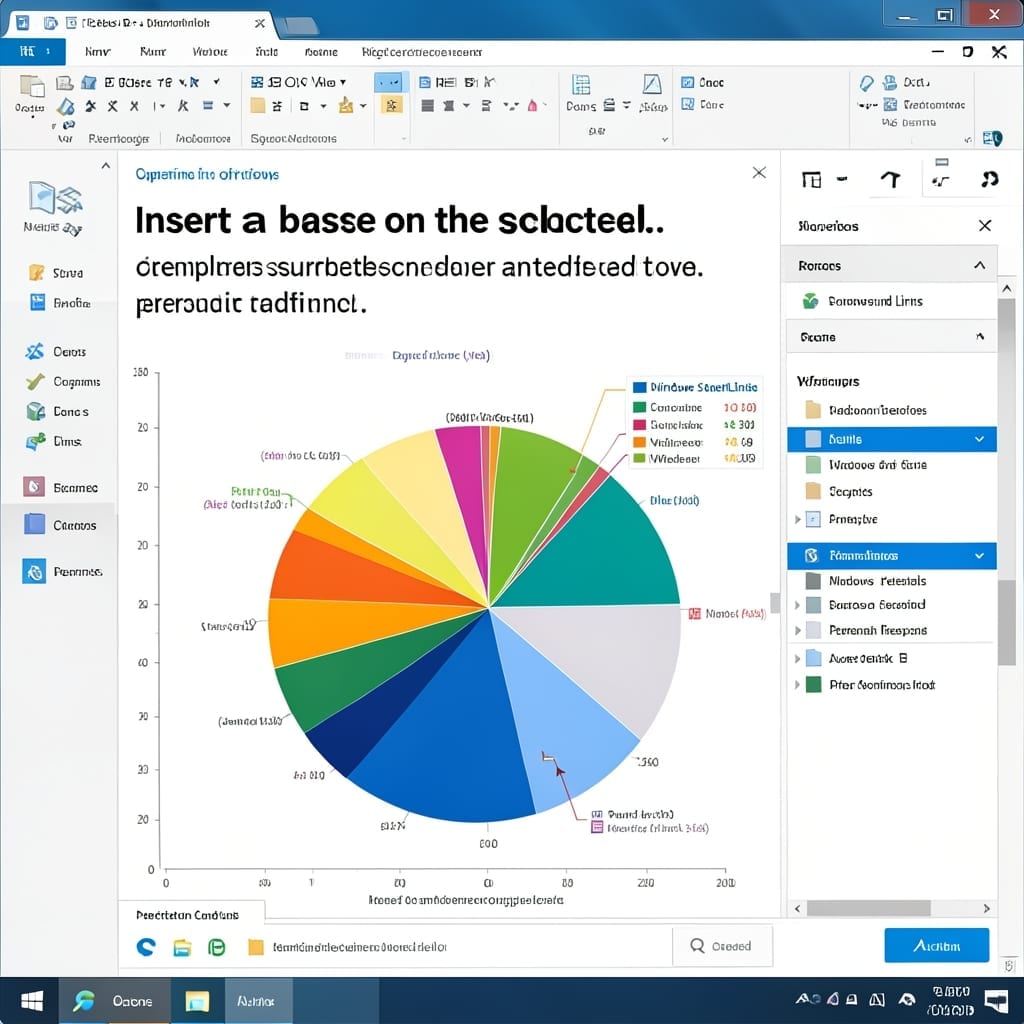Expand the Pfter Aoonfirroas tree item
The width and height of the screenshot is (1024, 1024).
(797, 685)
